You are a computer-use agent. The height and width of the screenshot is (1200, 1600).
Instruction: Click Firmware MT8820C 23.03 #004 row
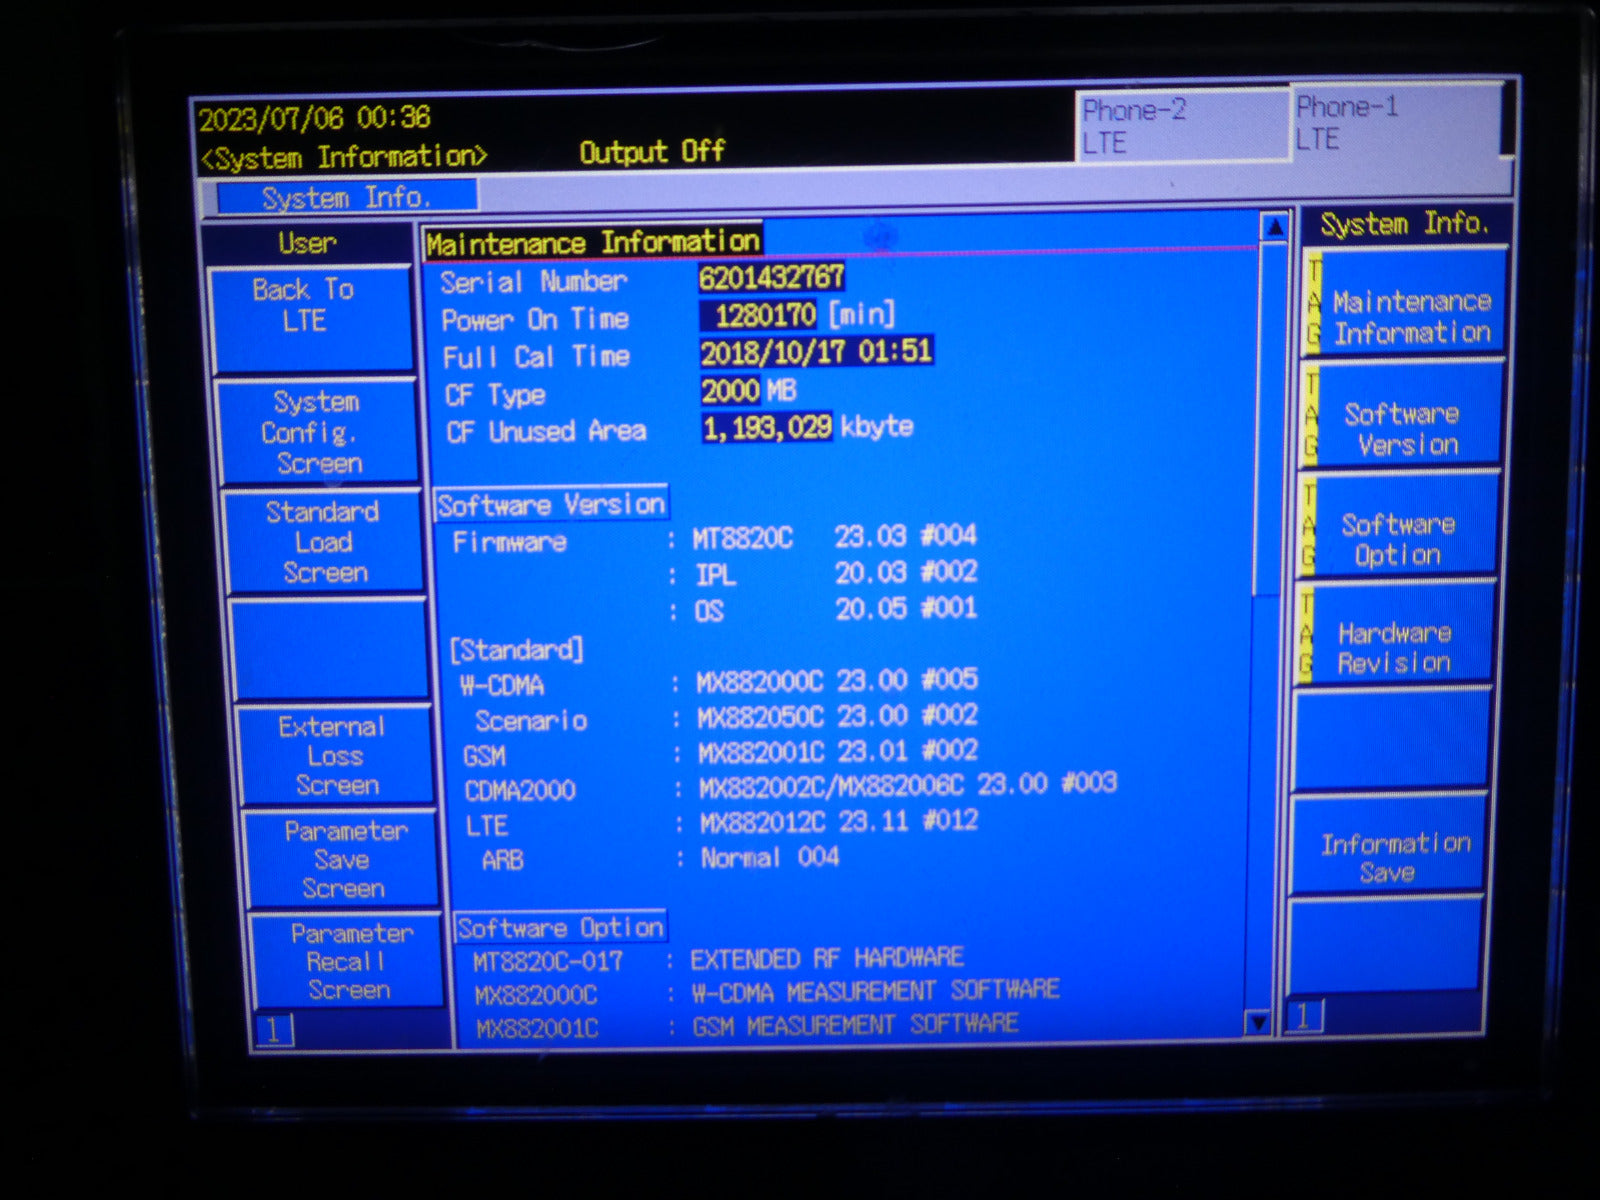(x=714, y=539)
